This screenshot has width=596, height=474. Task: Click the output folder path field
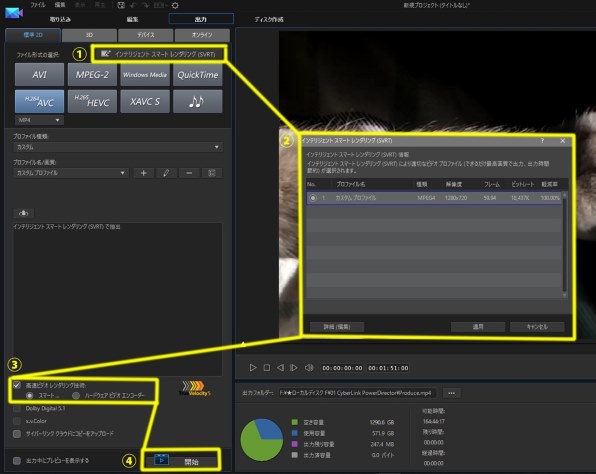point(357,393)
